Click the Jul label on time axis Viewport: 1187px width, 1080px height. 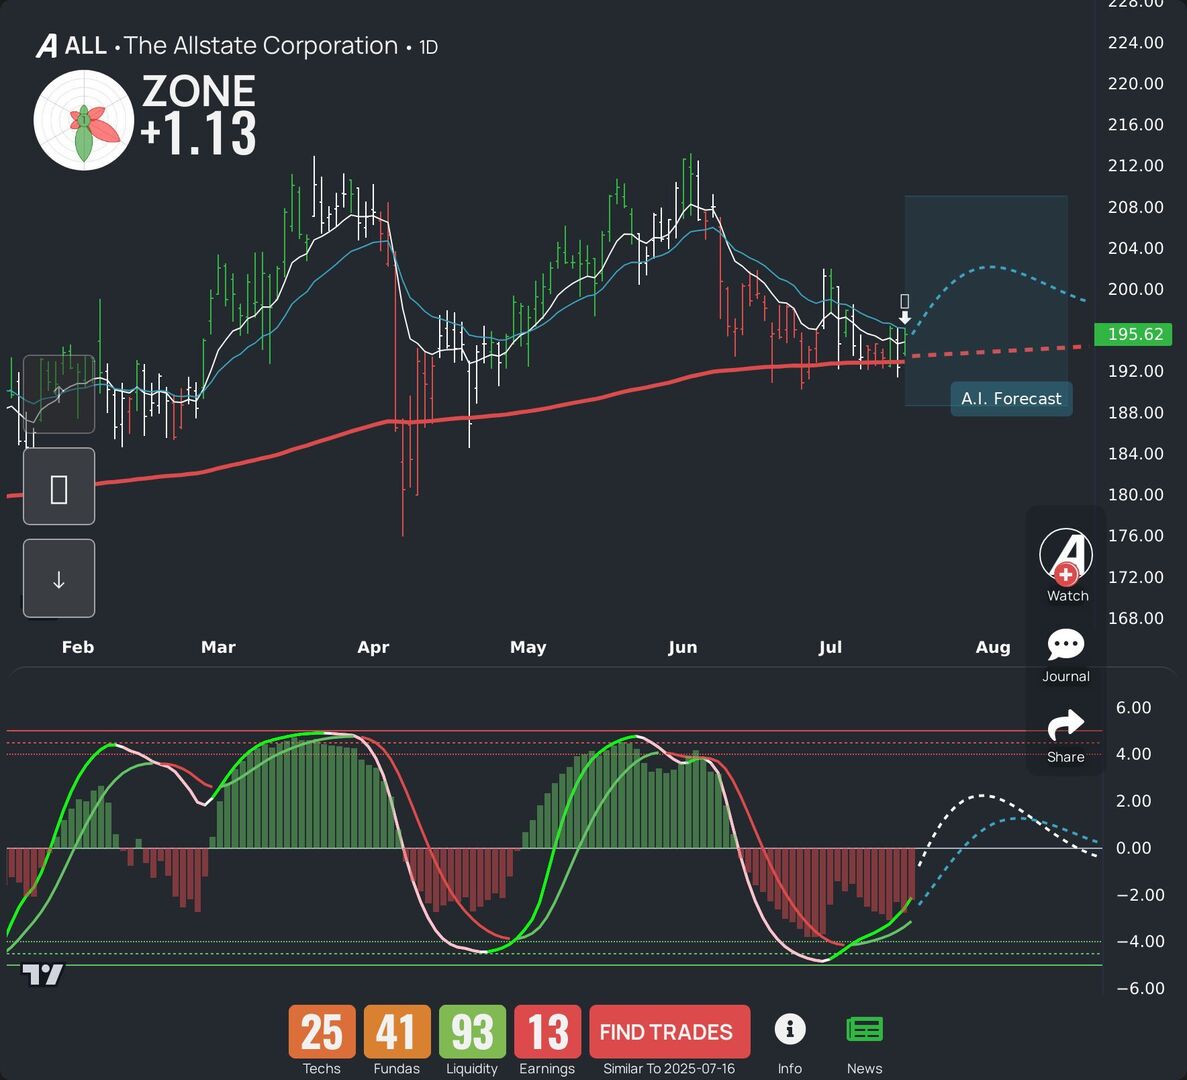(x=830, y=647)
